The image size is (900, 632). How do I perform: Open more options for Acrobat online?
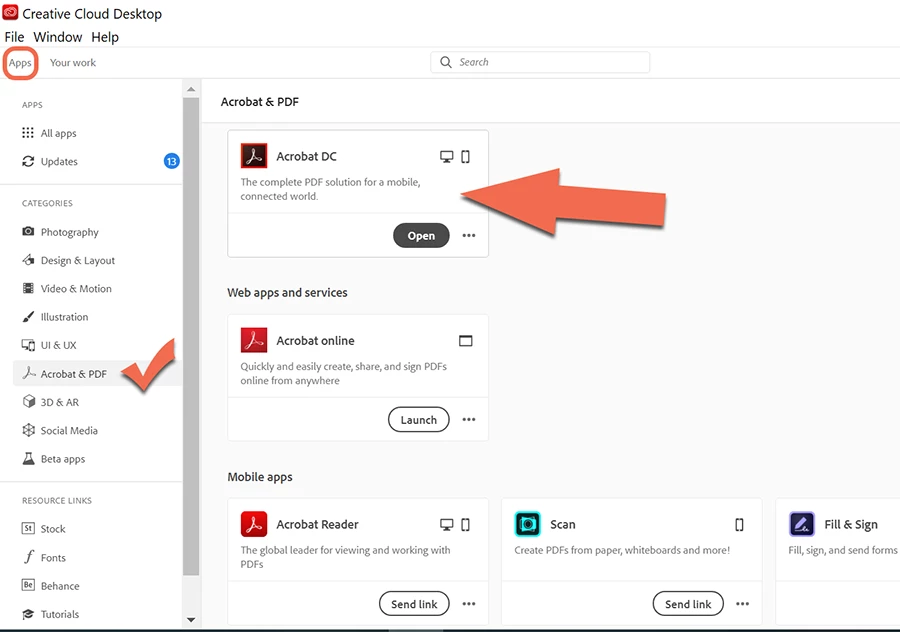click(x=469, y=420)
